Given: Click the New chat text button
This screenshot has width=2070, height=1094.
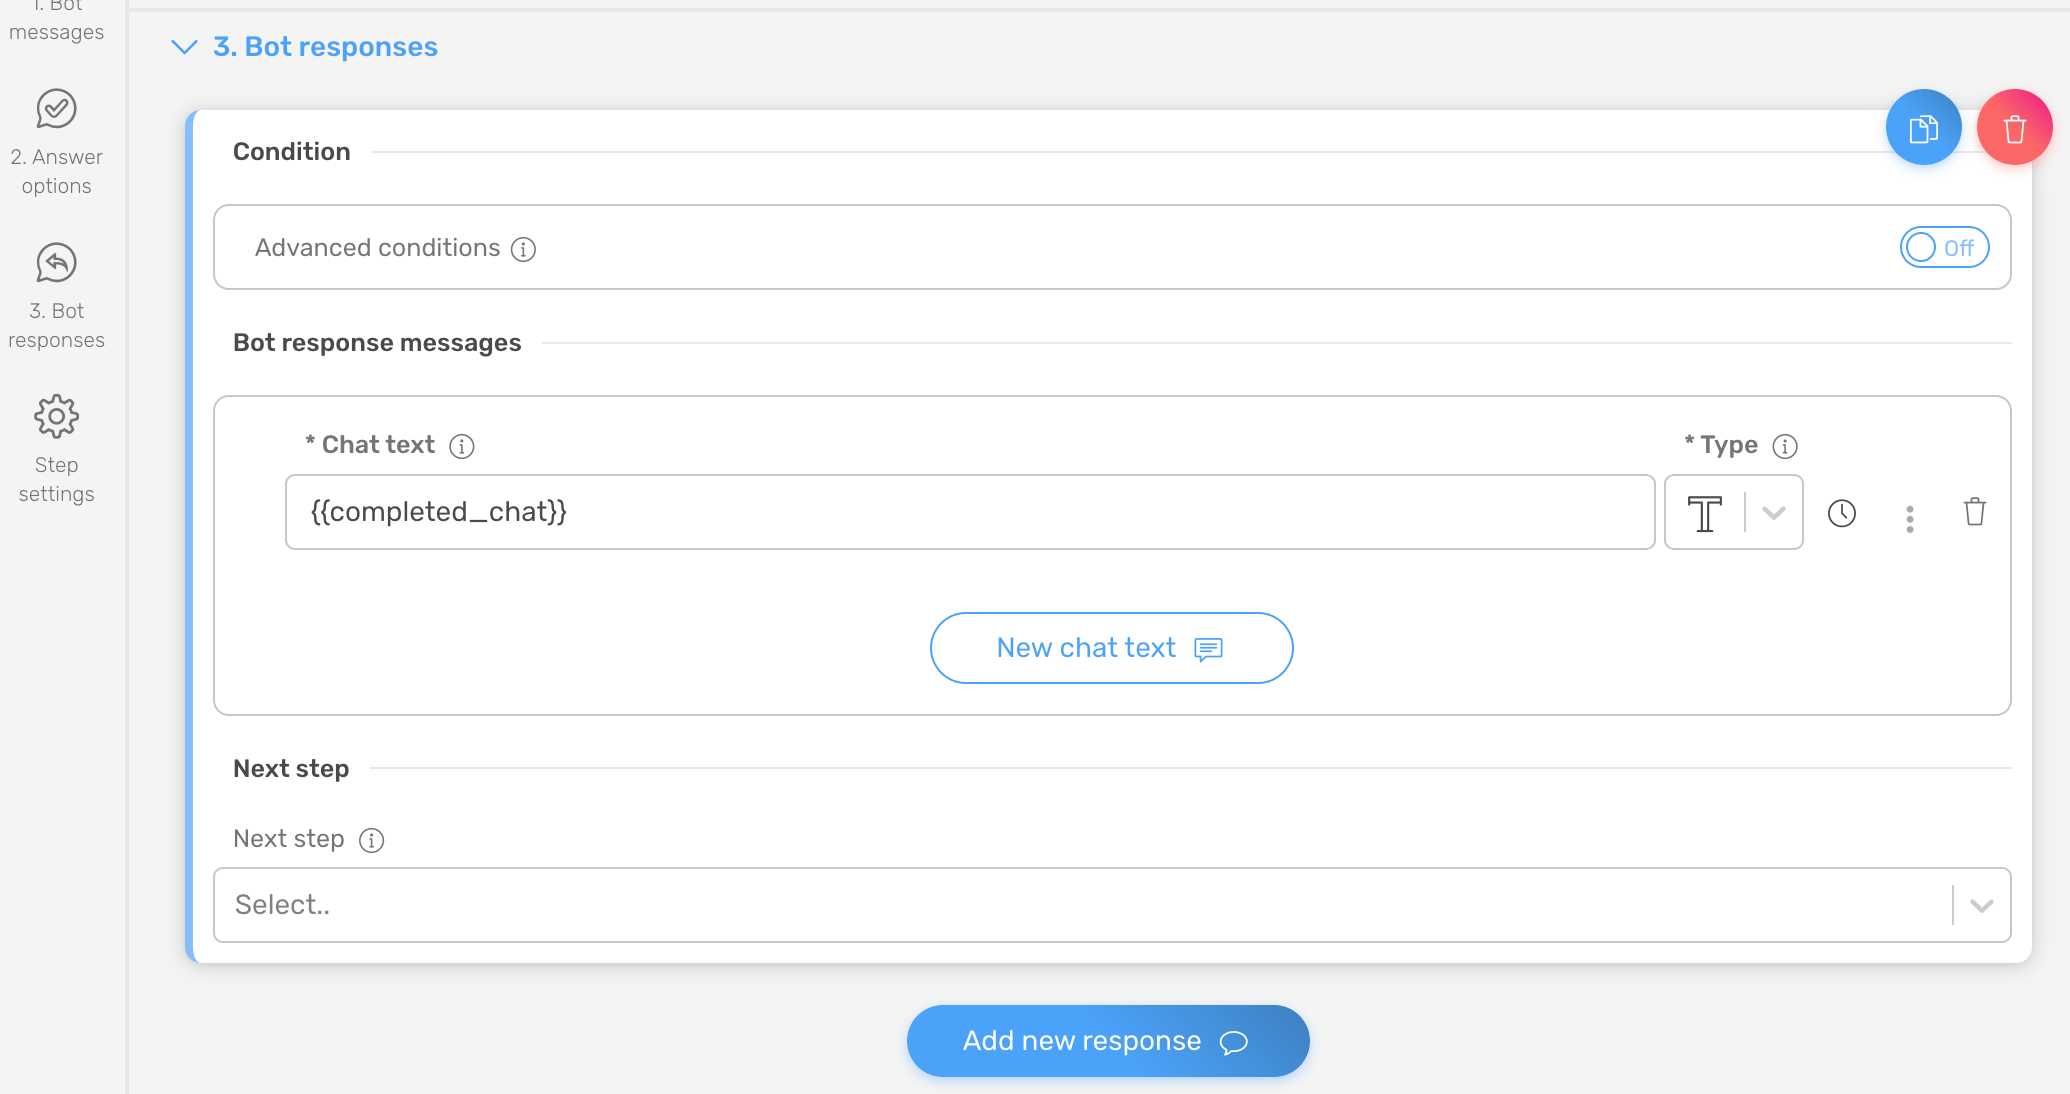Looking at the screenshot, I should coord(1111,648).
